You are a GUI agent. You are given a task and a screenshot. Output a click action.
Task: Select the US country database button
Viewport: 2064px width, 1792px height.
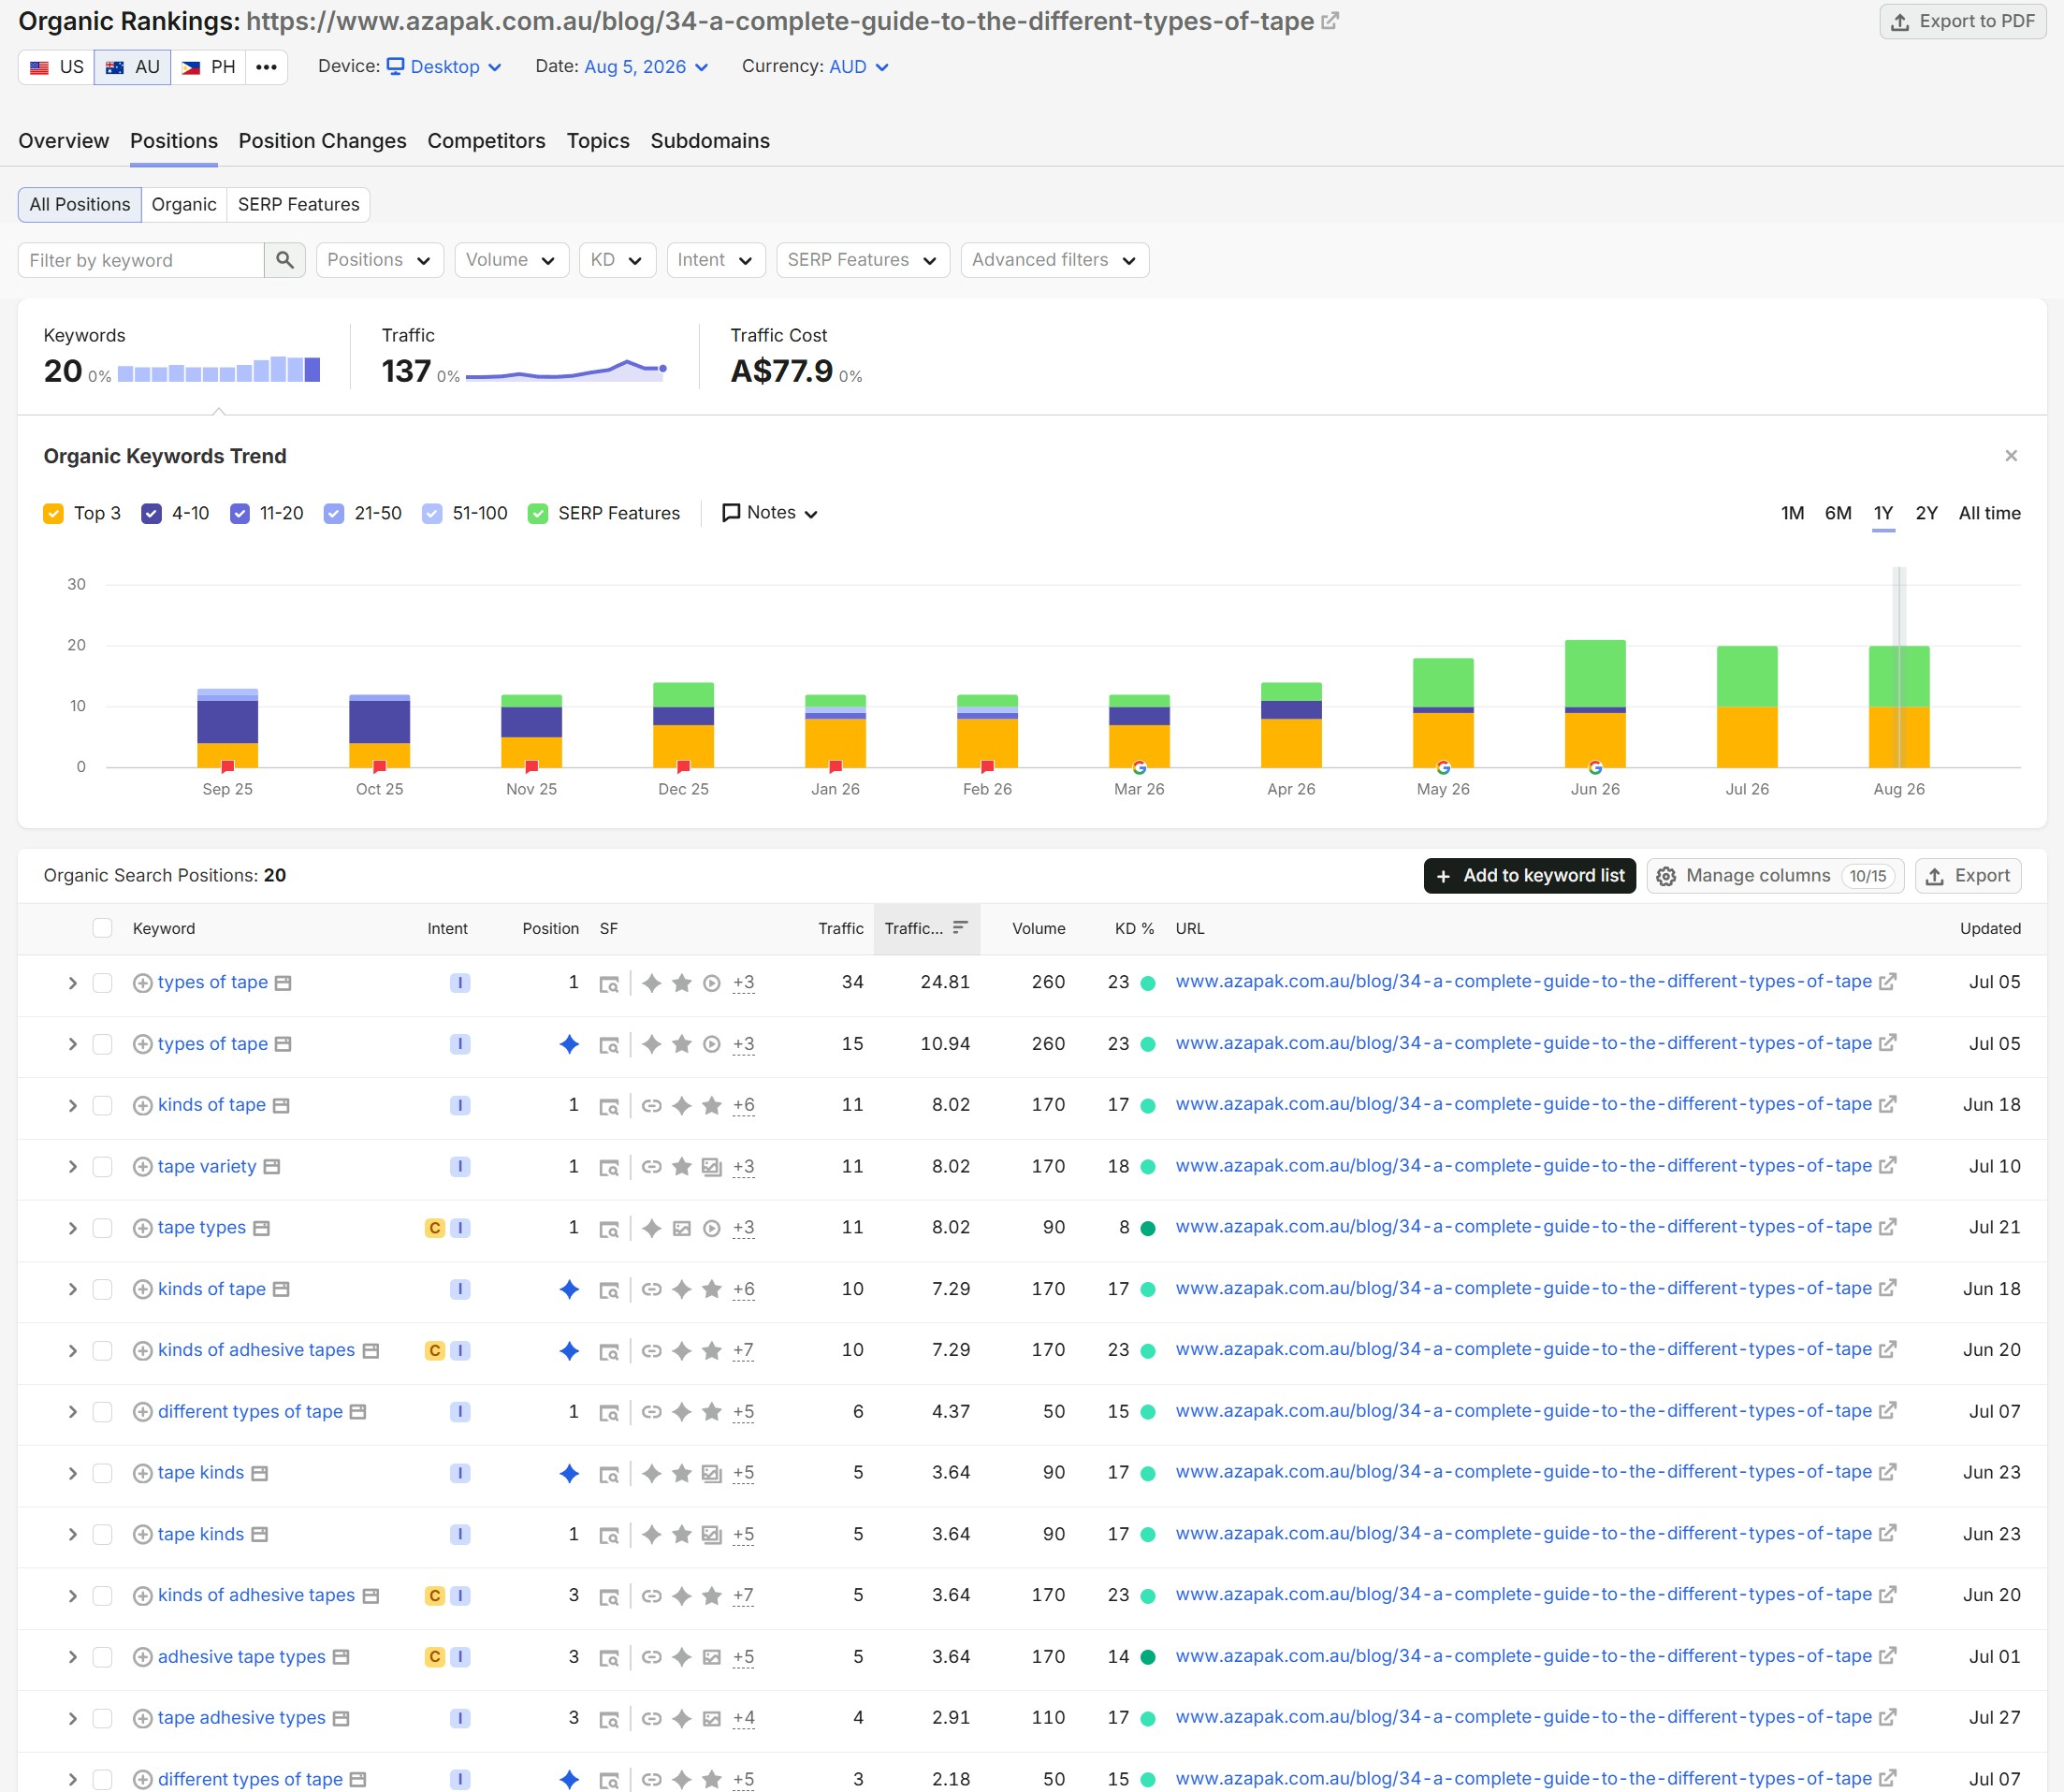point(57,67)
